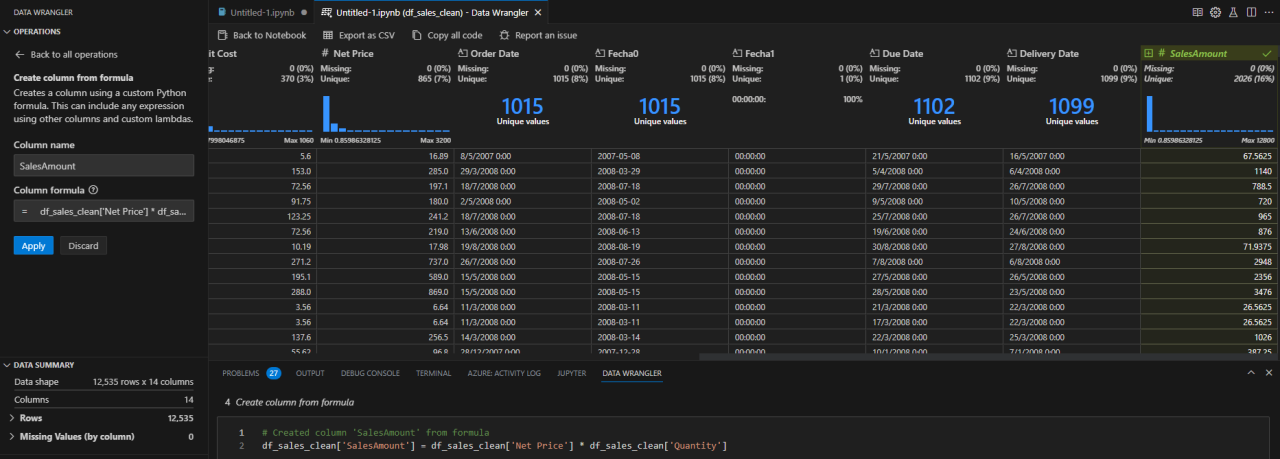The height and width of the screenshot is (459, 1280).
Task: Click the back arrow beside 'Back to all operations'
Action: coord(19,55)
